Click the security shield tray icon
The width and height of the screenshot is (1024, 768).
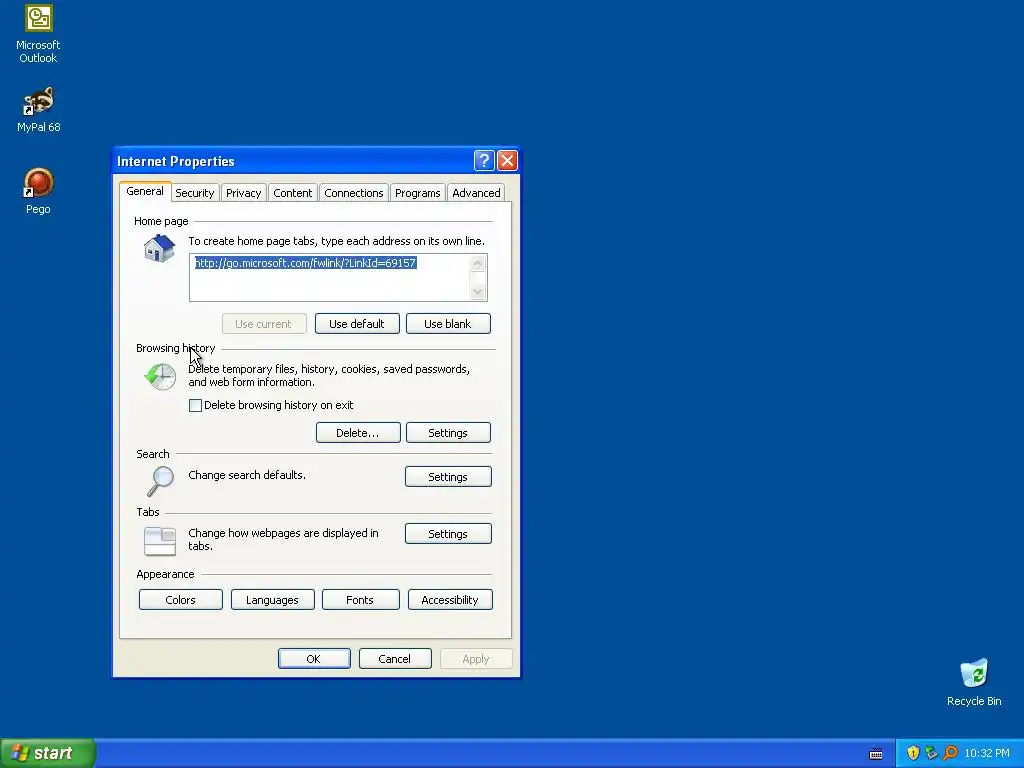pyautogui.click(x=913, y=753)
